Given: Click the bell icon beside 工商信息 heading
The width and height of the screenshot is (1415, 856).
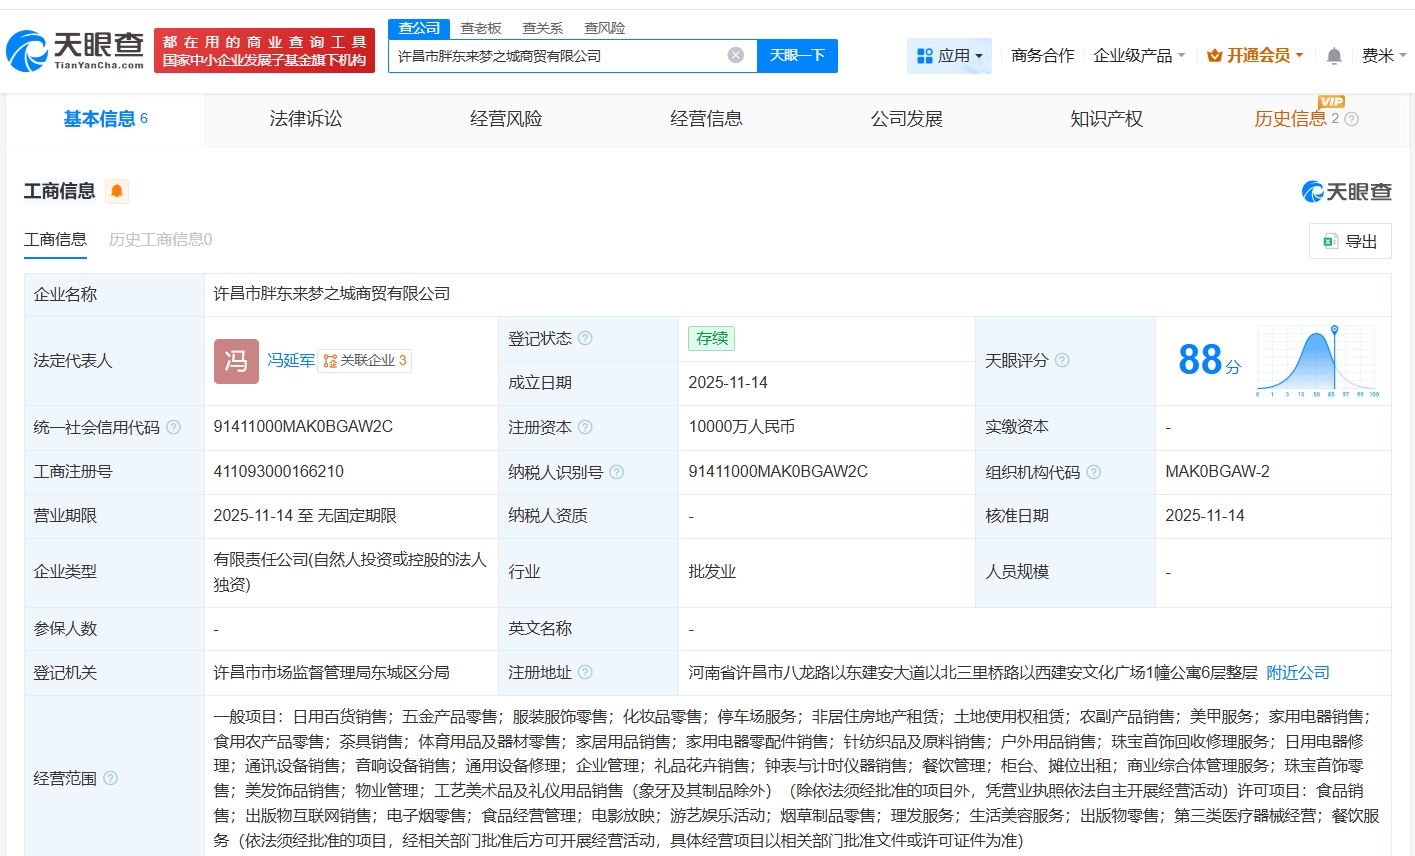Looking at the screenshot, I should click(x=117, y=191).
